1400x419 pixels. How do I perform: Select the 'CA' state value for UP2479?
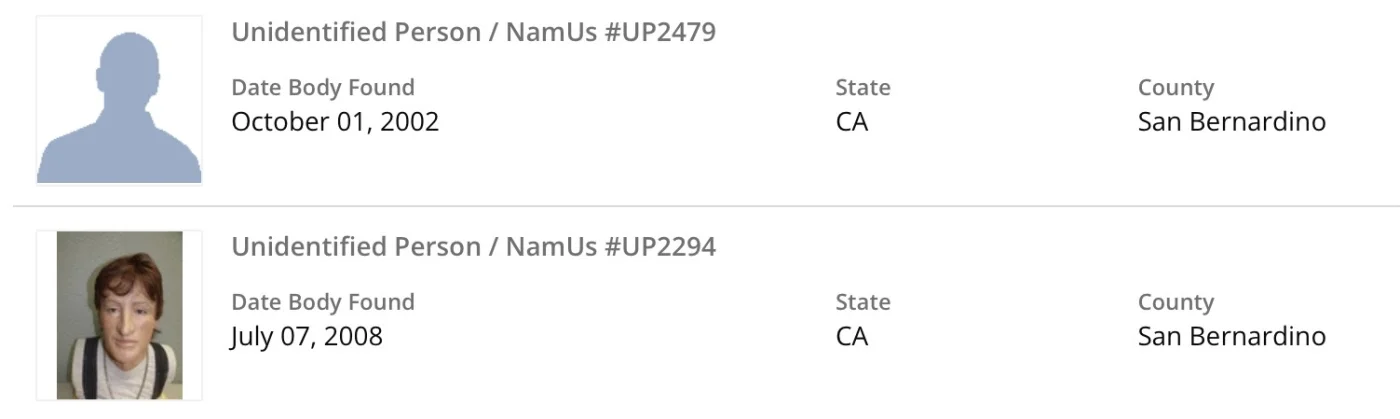pos(852,122)
